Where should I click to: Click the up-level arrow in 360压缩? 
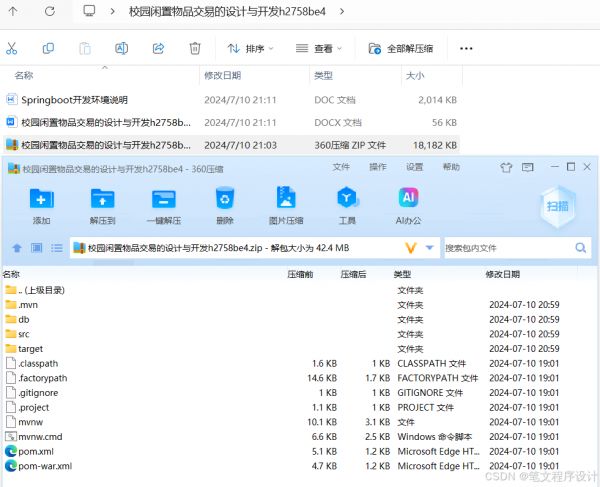point(17,248)
